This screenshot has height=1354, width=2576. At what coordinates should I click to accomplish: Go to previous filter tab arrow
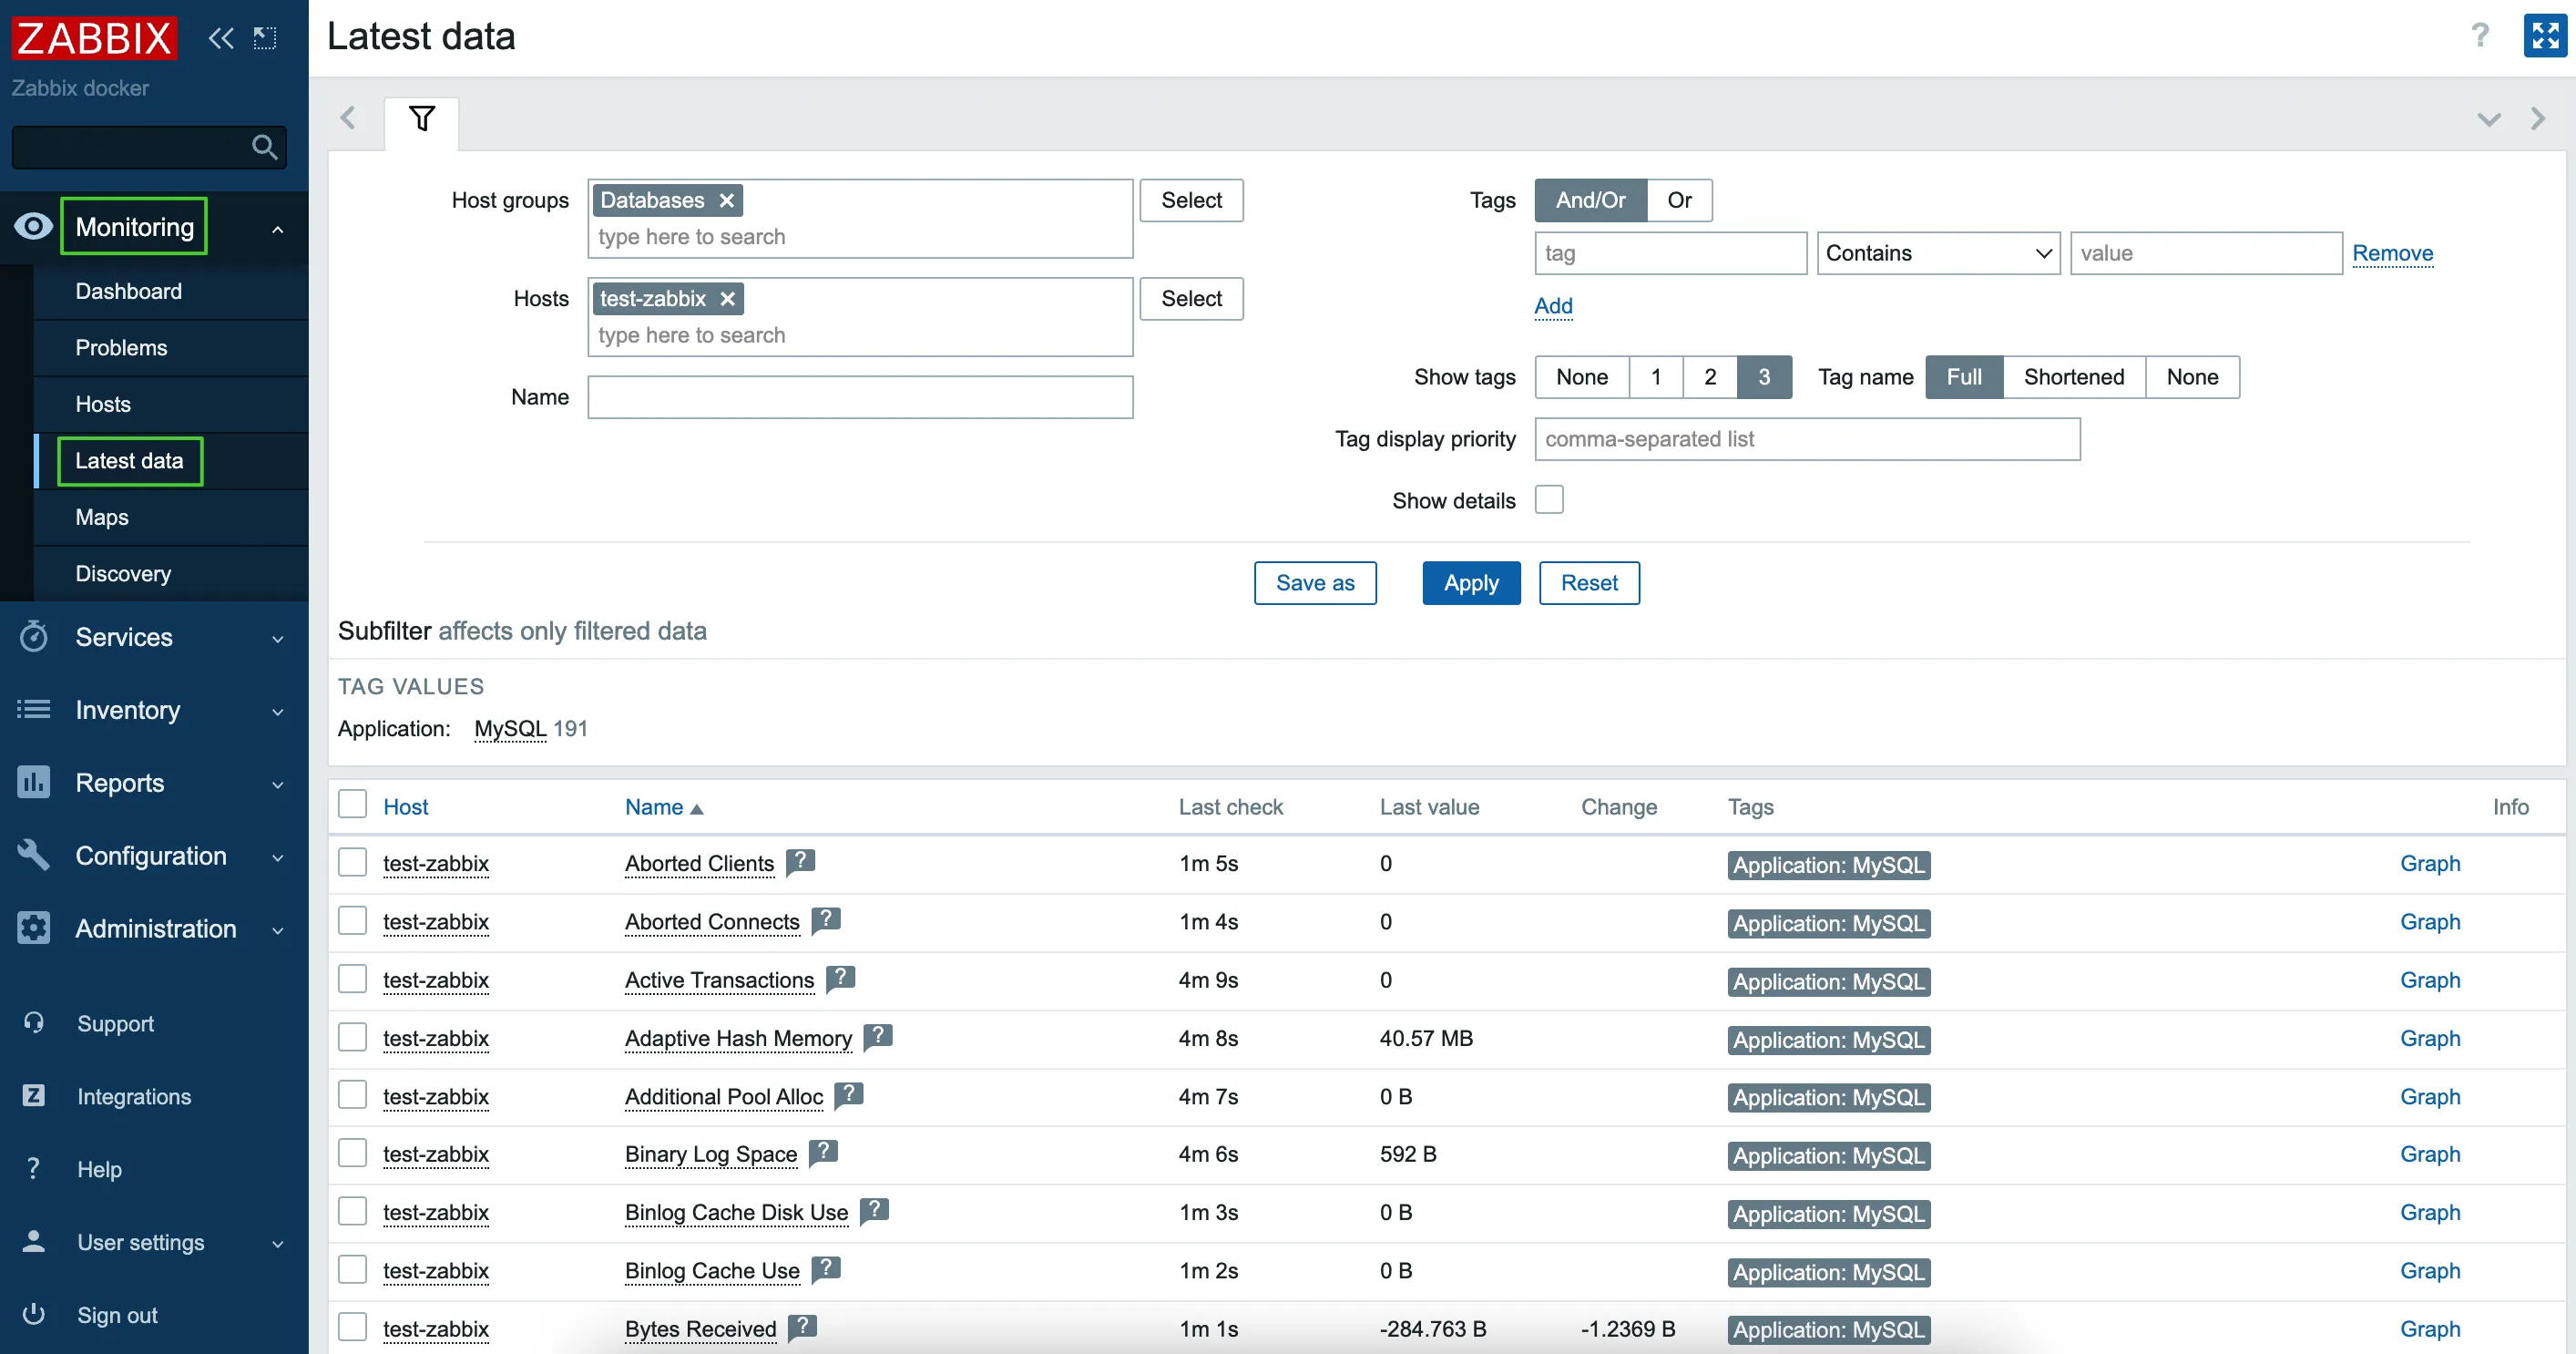(348, 118)
